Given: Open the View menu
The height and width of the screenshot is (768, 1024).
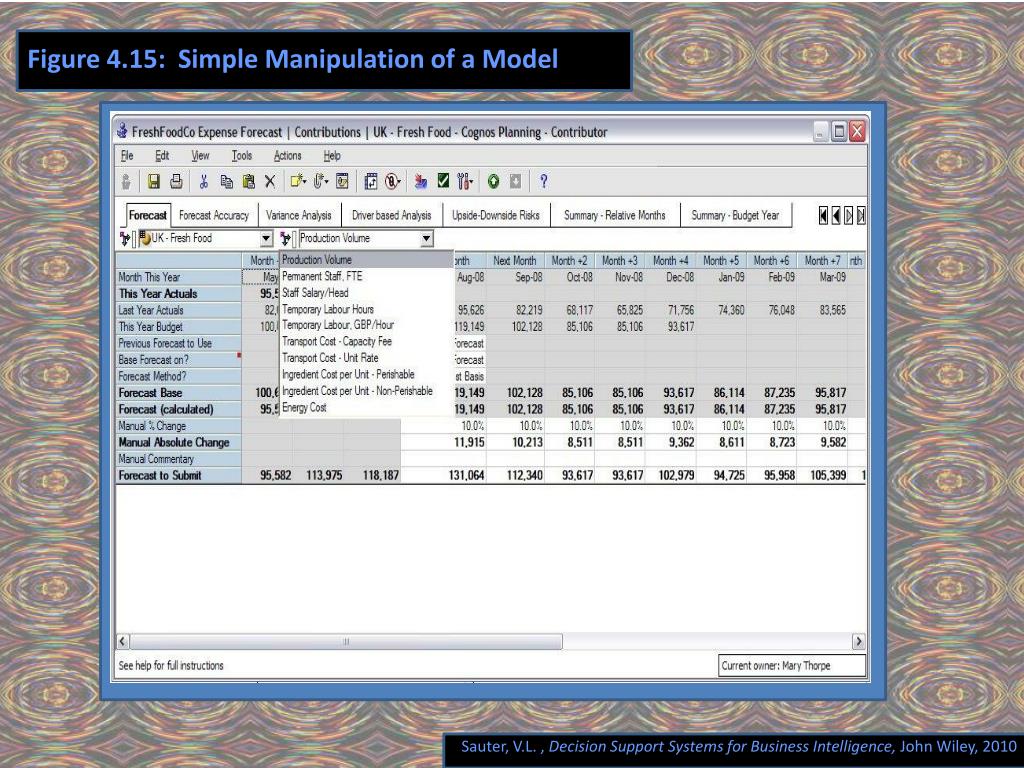Looking at the screenshot, I should (200, 155).
